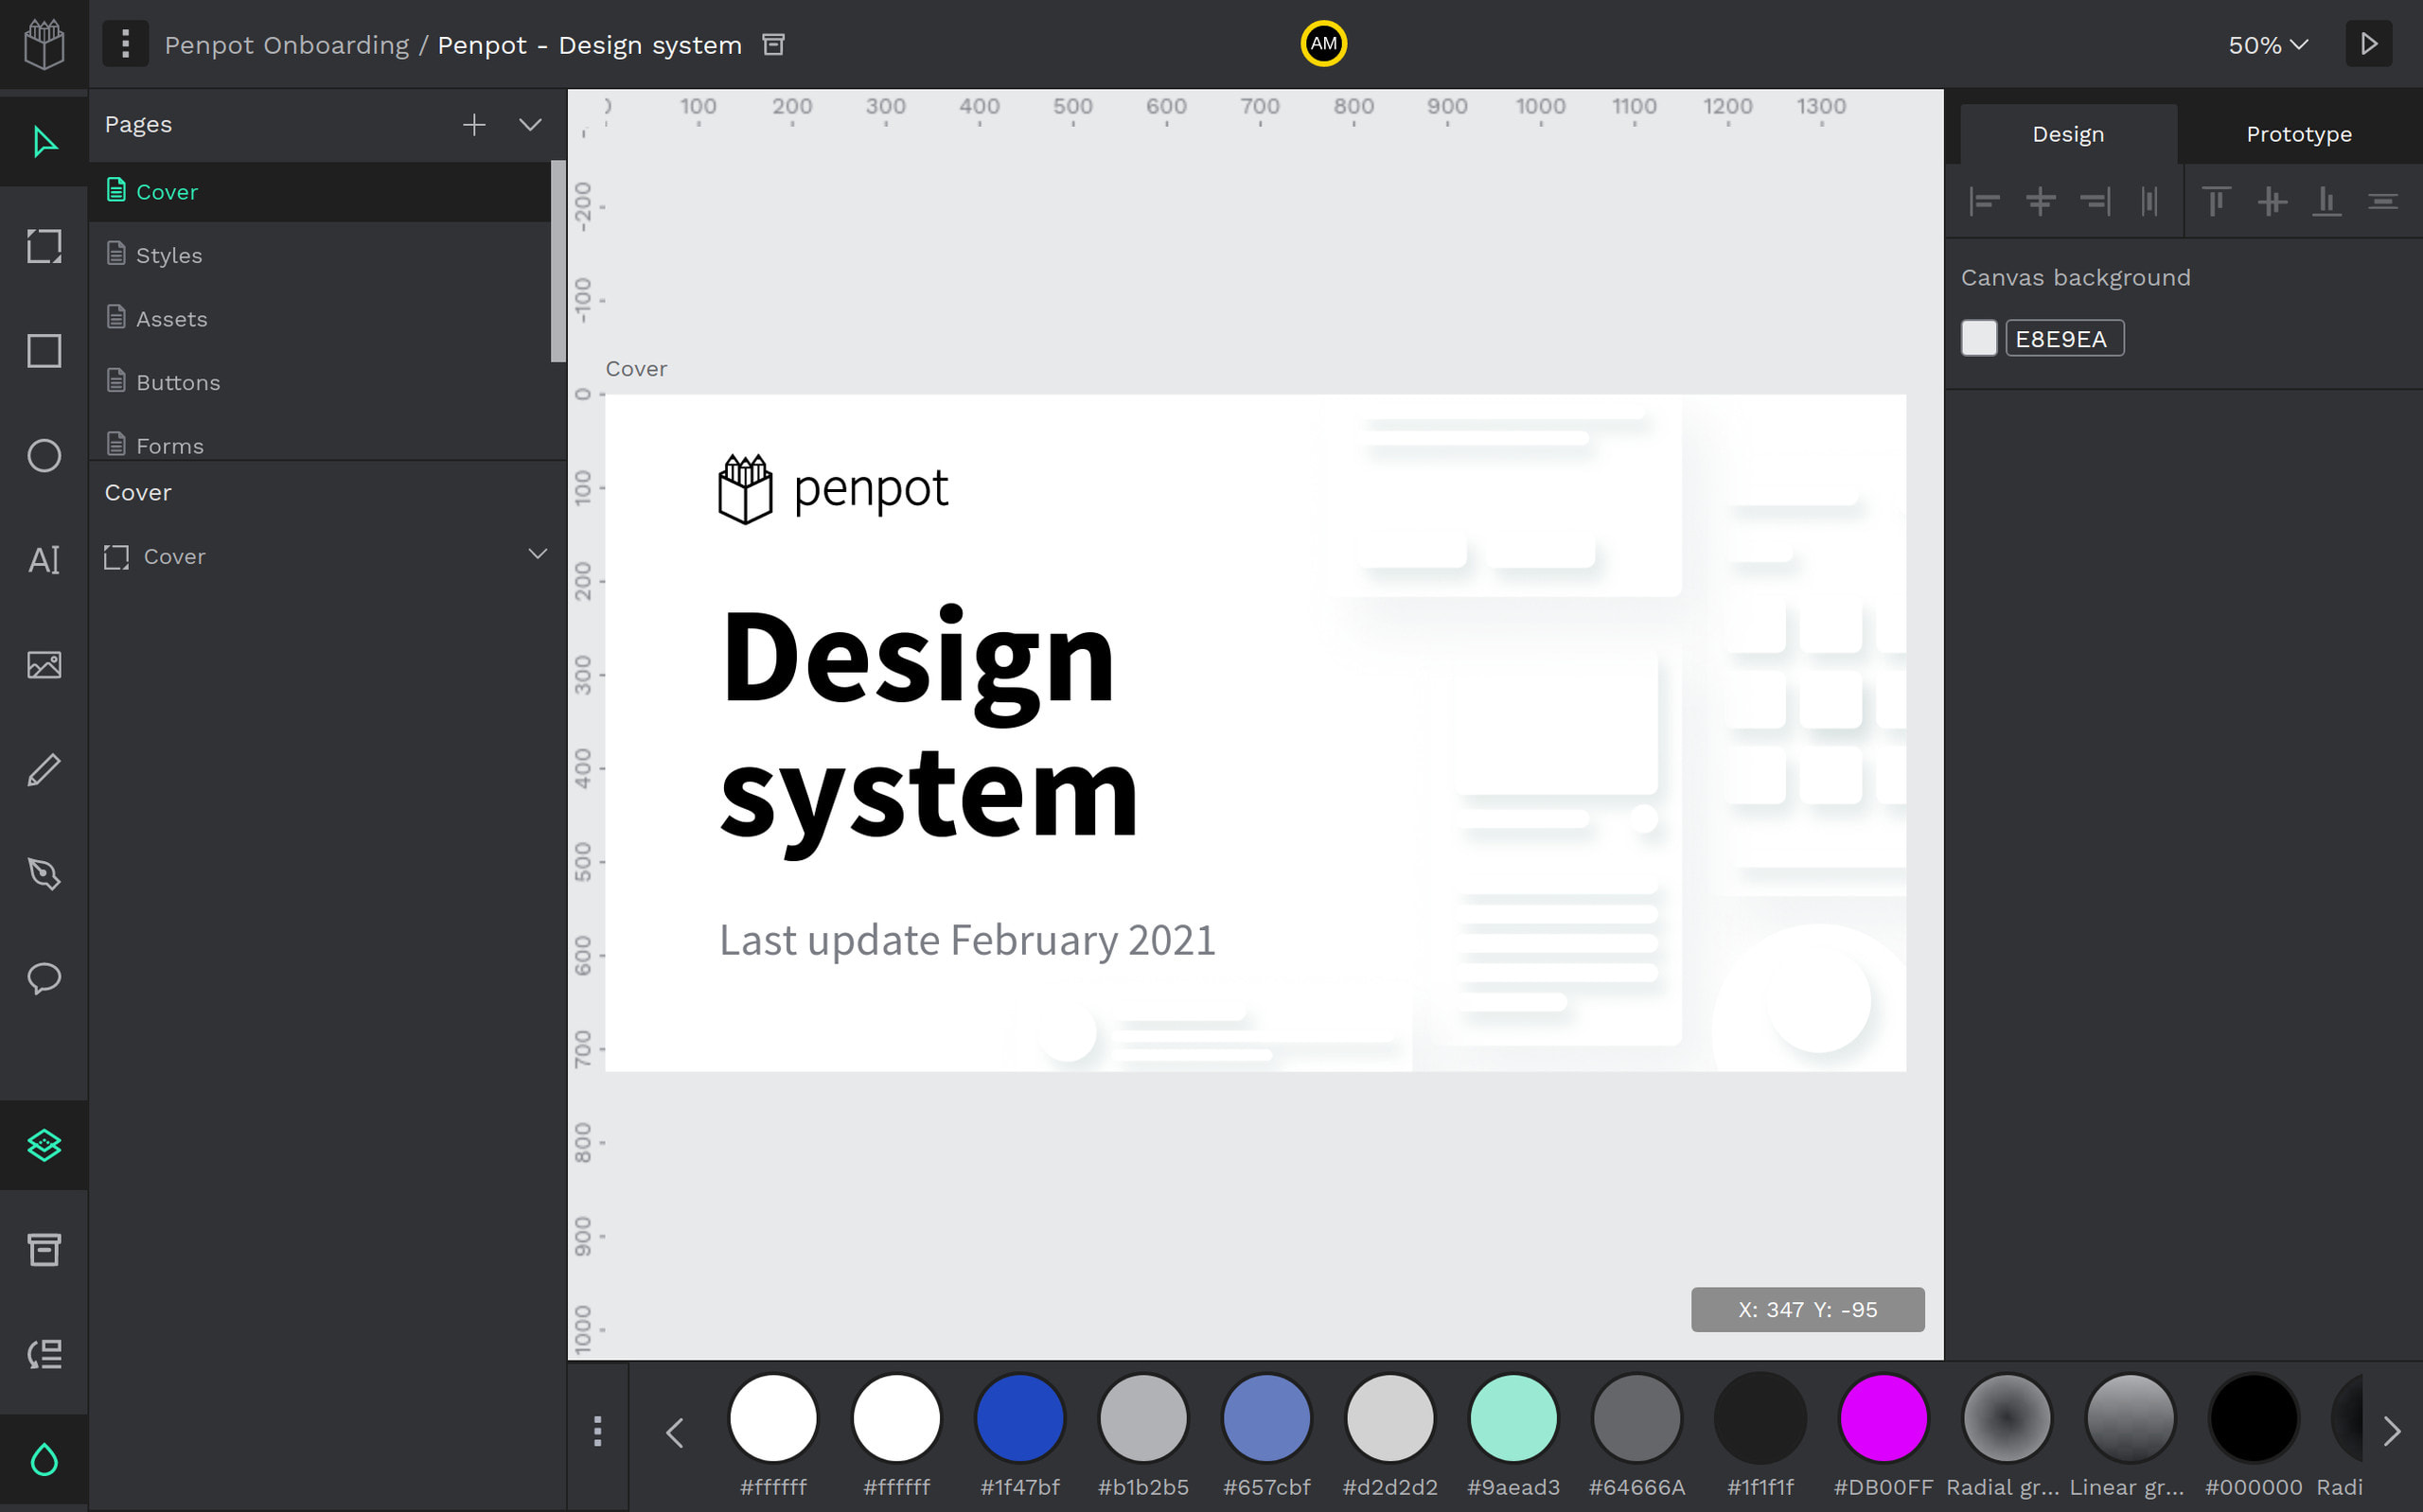This screenshot has height=1512, width=2423.
Task: Add a new page with the plus button
Action: [x=474, y=124]
